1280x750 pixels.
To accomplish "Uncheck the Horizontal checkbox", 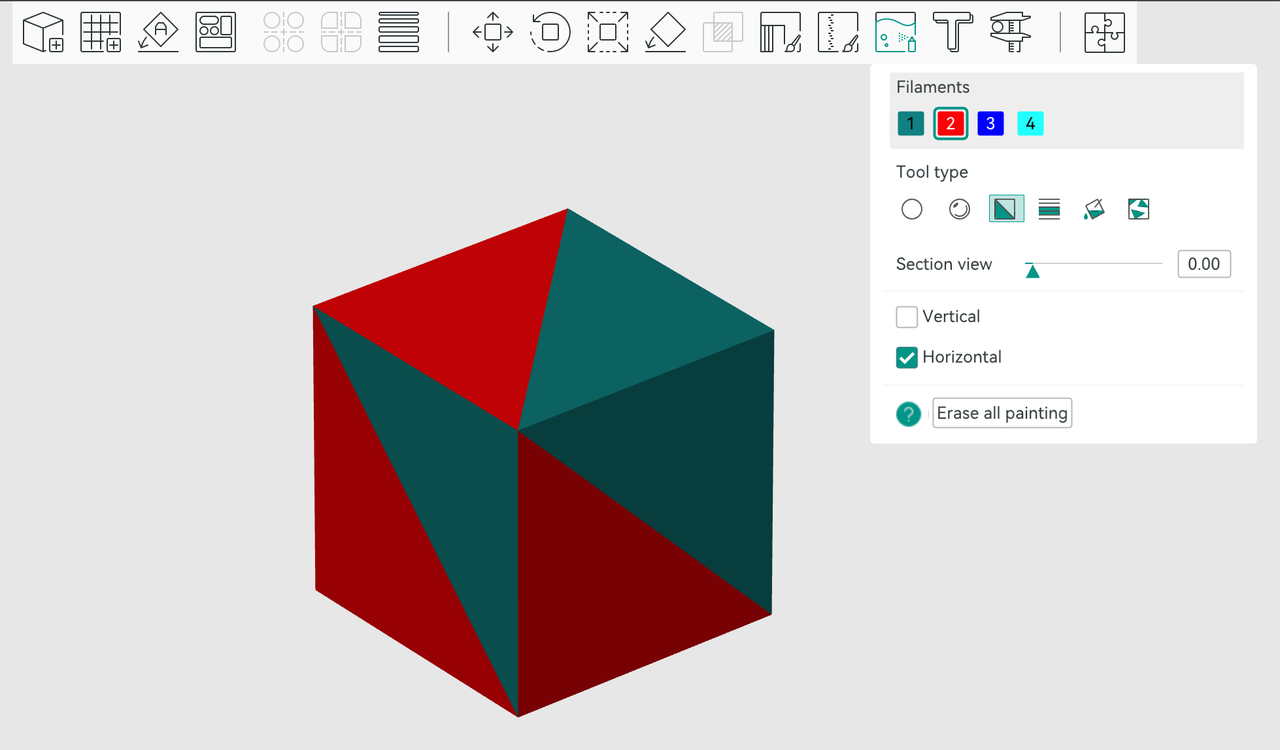I will point(907,357).
